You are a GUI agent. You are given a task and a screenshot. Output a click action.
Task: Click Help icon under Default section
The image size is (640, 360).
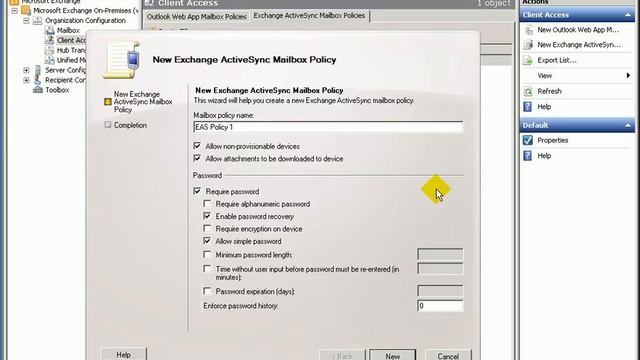coord(528,156)
